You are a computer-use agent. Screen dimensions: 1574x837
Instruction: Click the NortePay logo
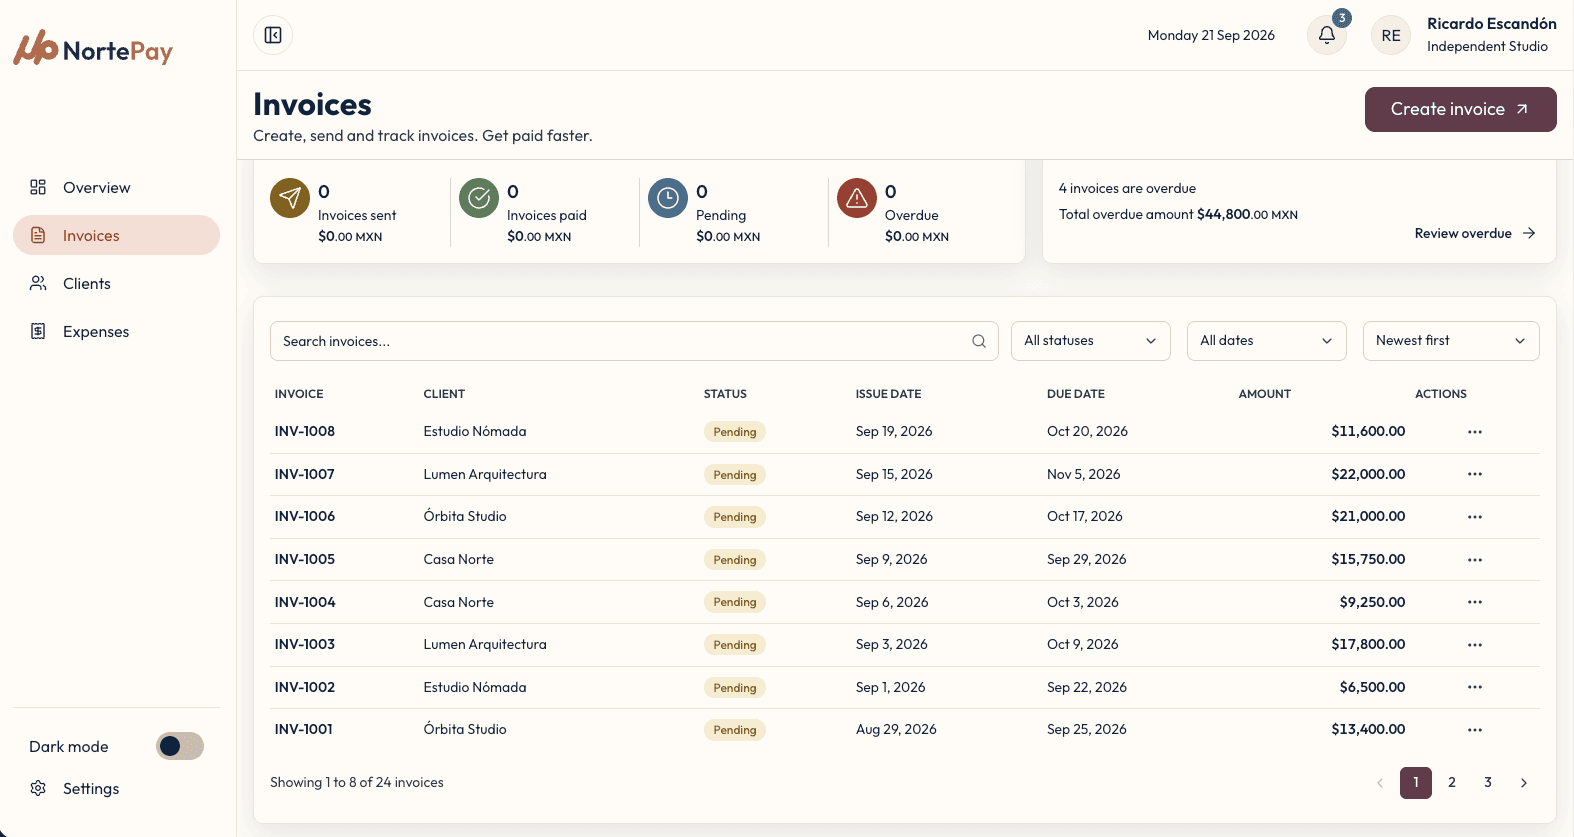click(93, 49)
